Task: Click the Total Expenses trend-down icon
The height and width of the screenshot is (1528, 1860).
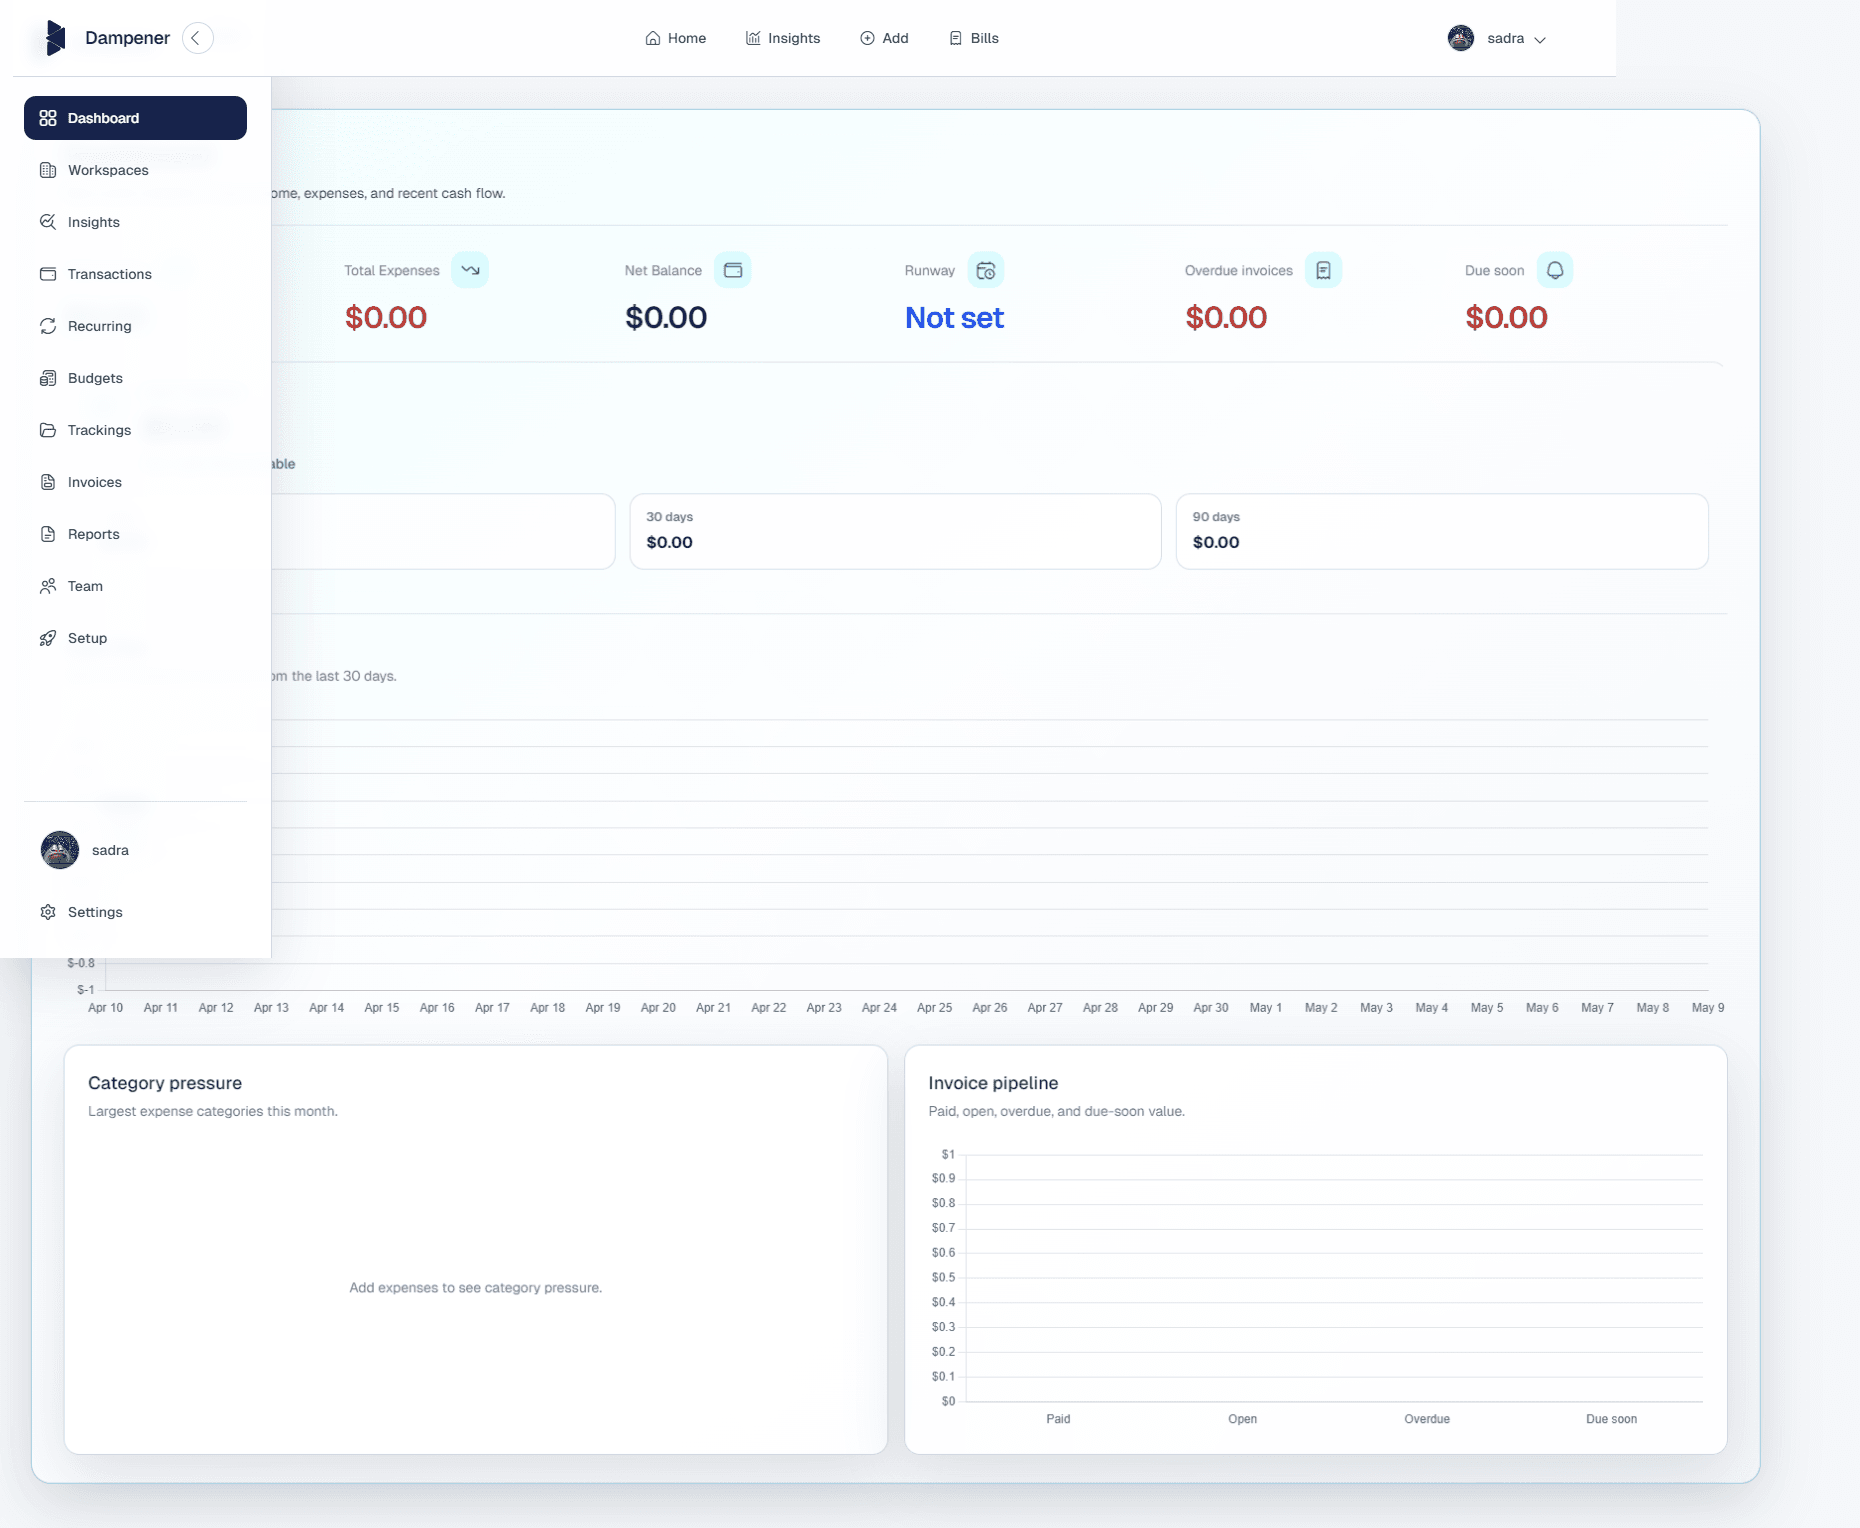Action: click(470, 270)
